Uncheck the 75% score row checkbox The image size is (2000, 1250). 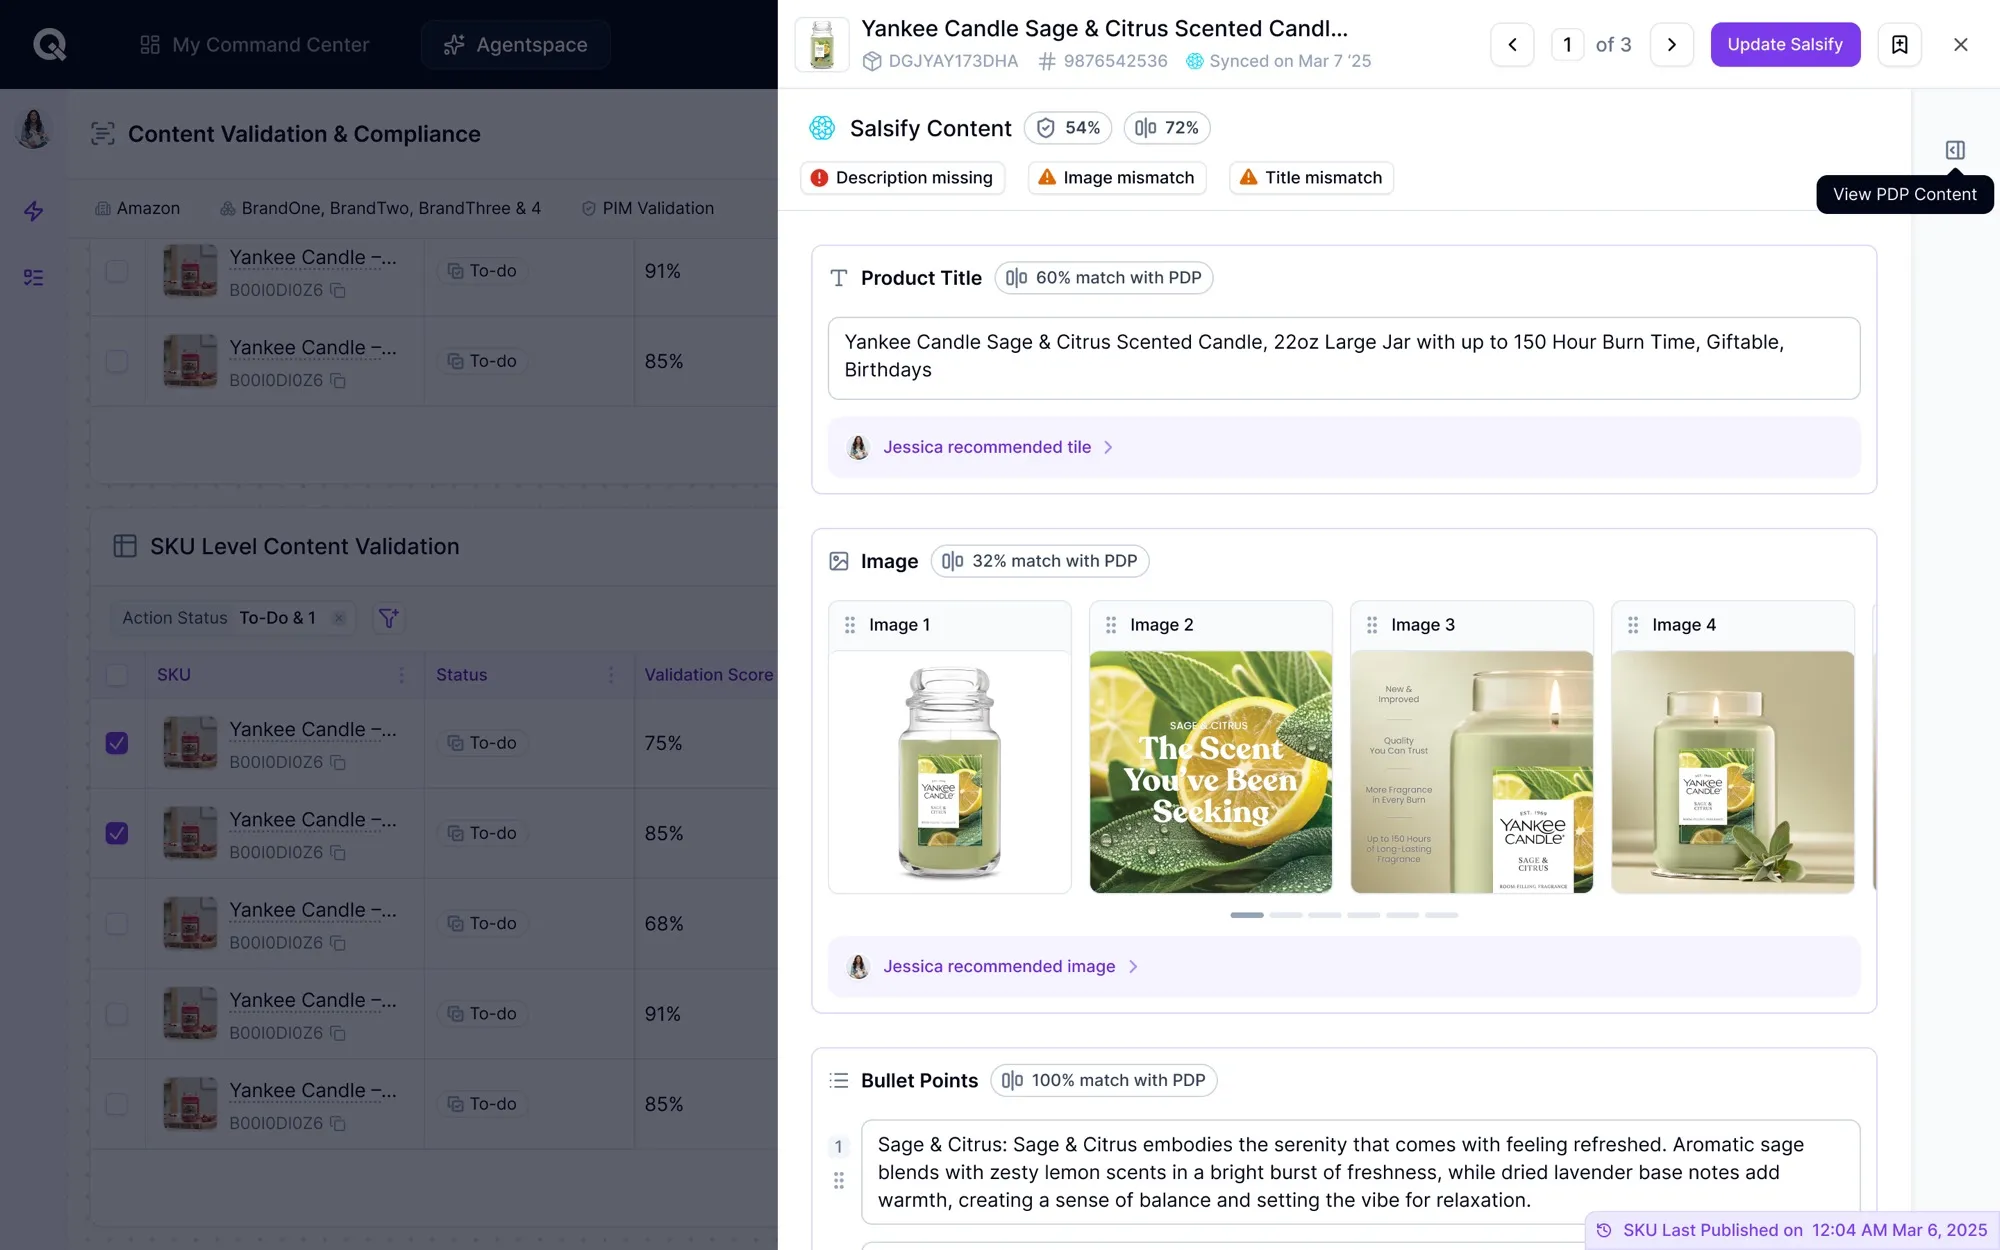click(117, 743)
